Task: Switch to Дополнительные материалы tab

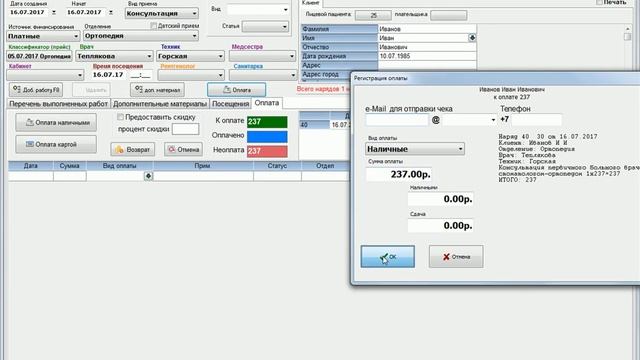Action: 160,104
